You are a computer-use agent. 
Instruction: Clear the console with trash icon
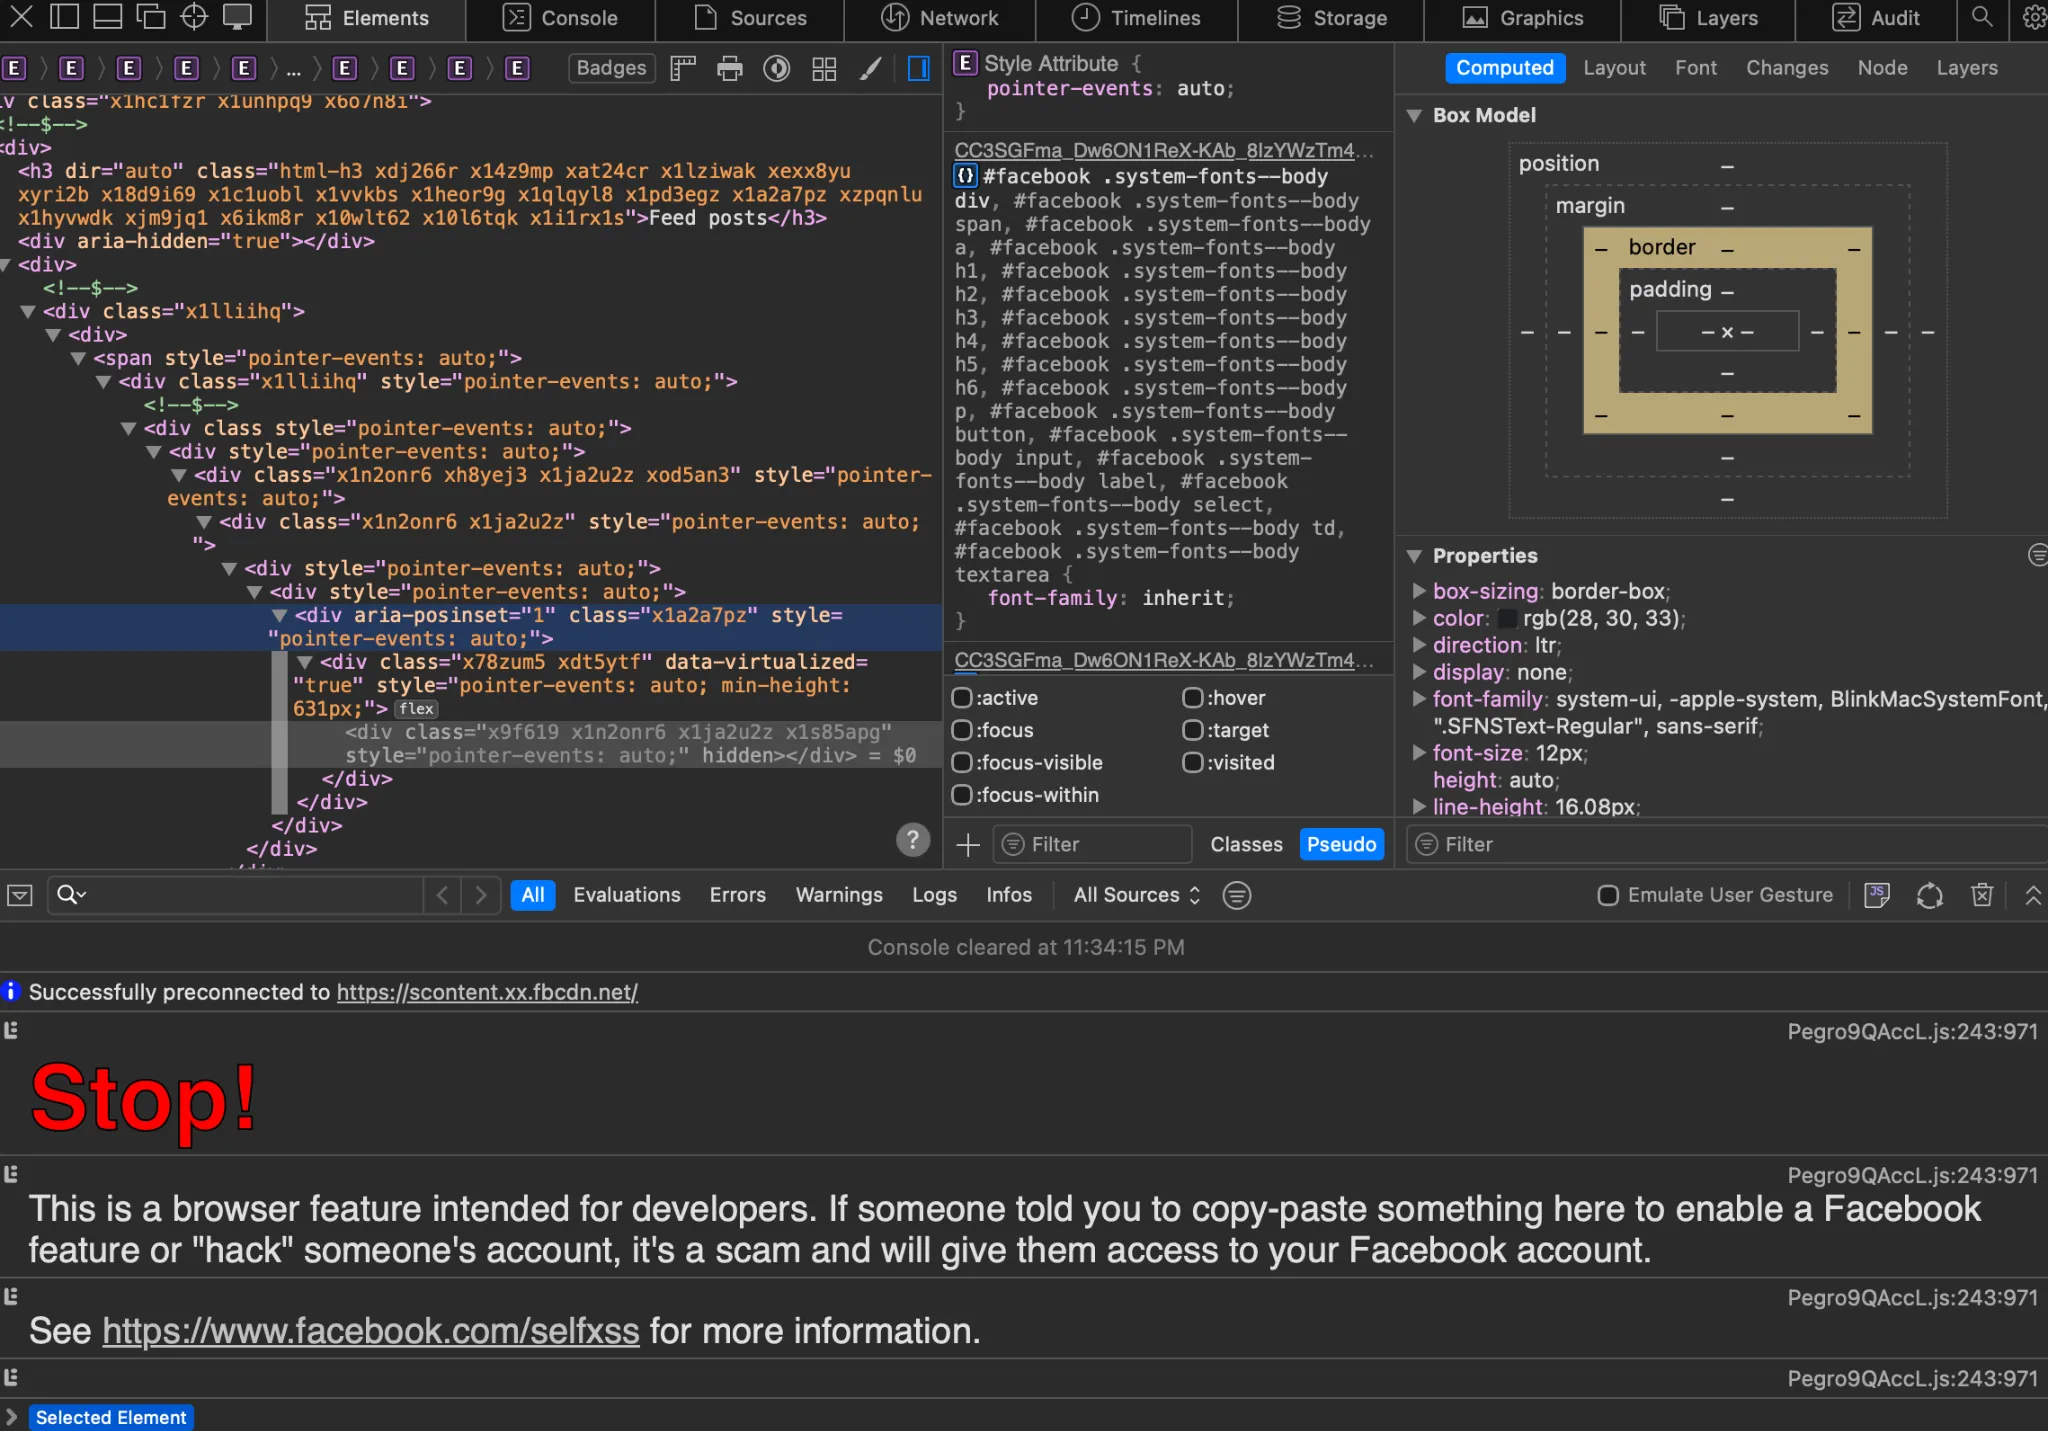[1982, 895]
